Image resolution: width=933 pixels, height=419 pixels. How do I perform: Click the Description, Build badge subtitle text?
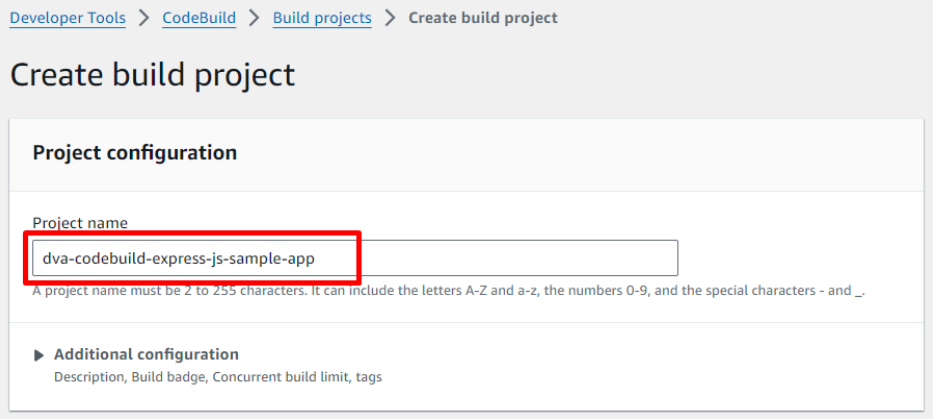[217, 377]
